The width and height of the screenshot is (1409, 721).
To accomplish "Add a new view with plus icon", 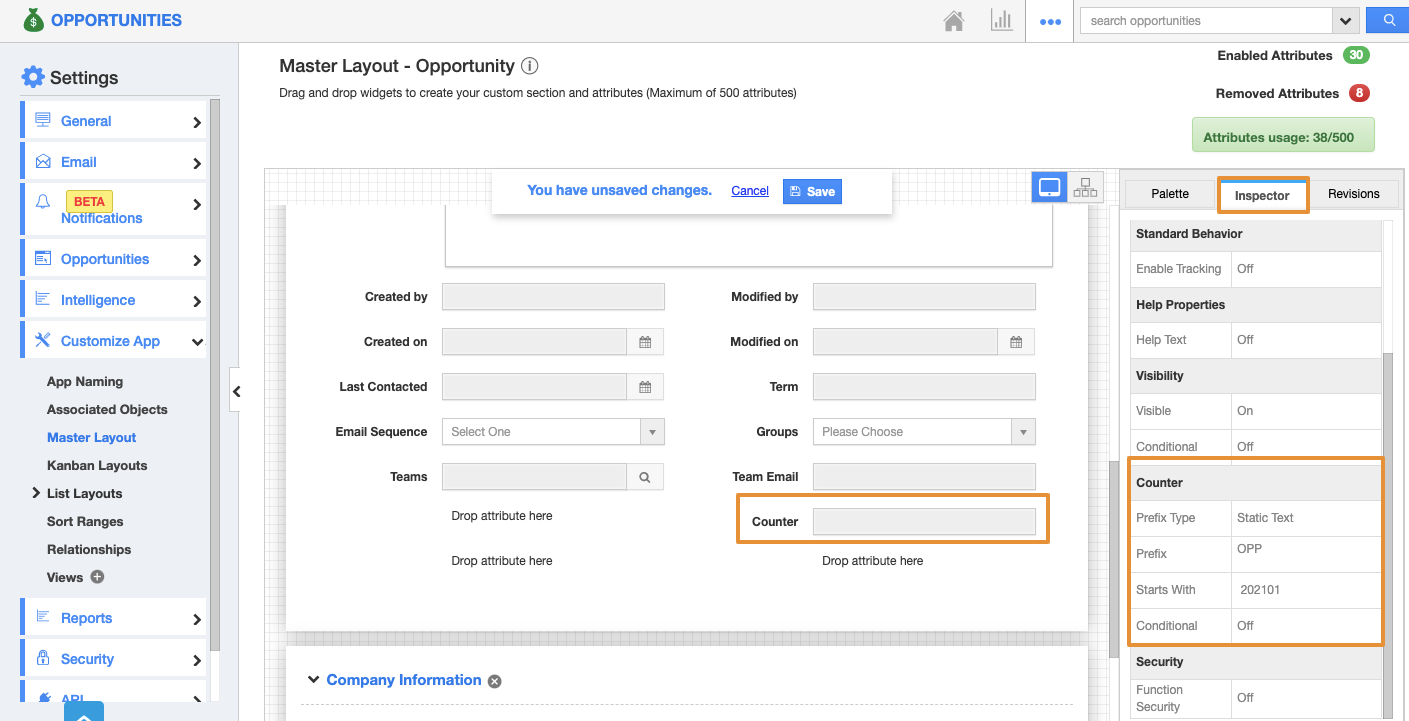I will (x=97, y=577).
